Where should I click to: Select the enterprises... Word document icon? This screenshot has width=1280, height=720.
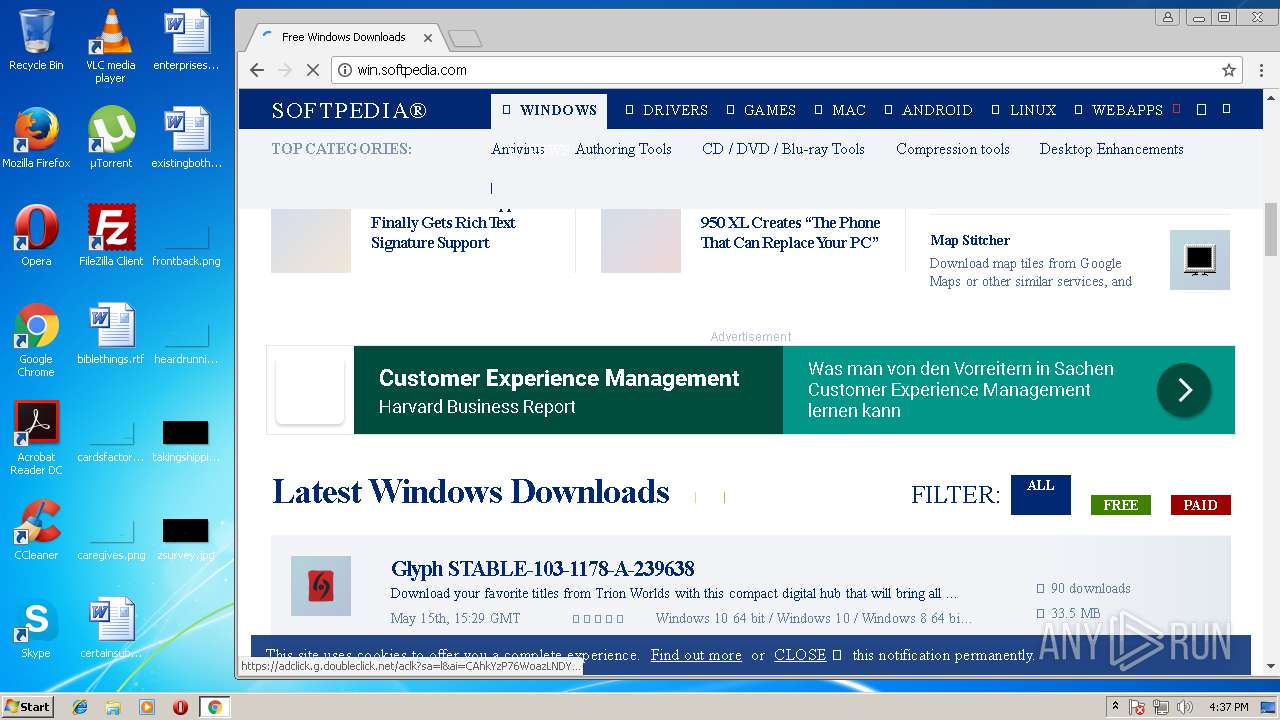[186, 40]
